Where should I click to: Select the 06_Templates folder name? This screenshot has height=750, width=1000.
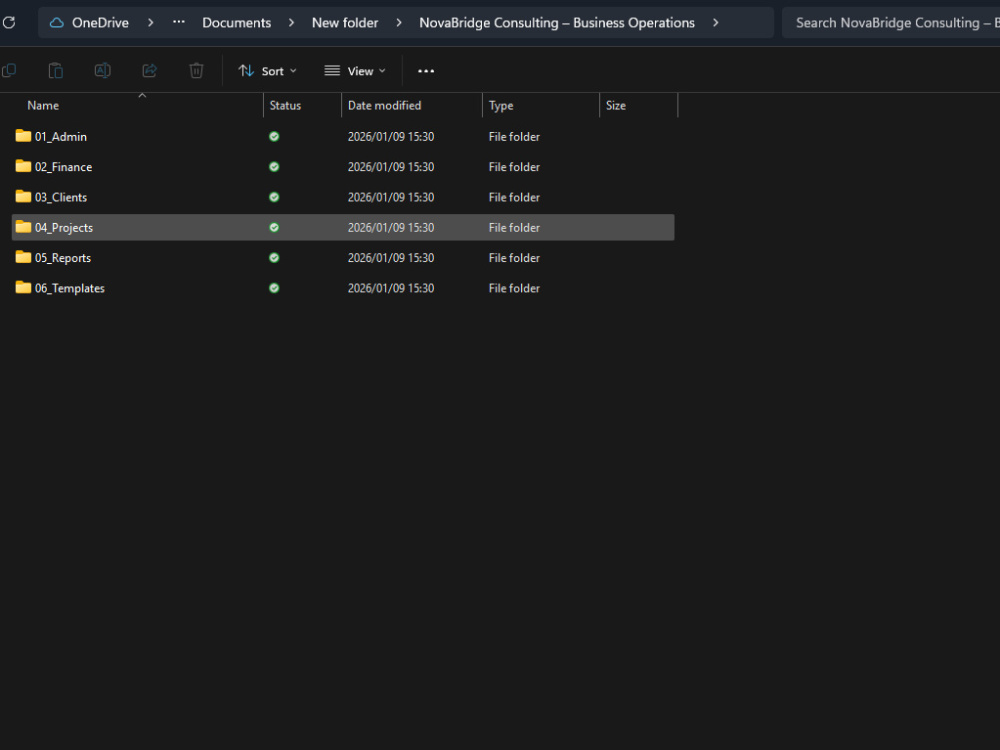70,288
